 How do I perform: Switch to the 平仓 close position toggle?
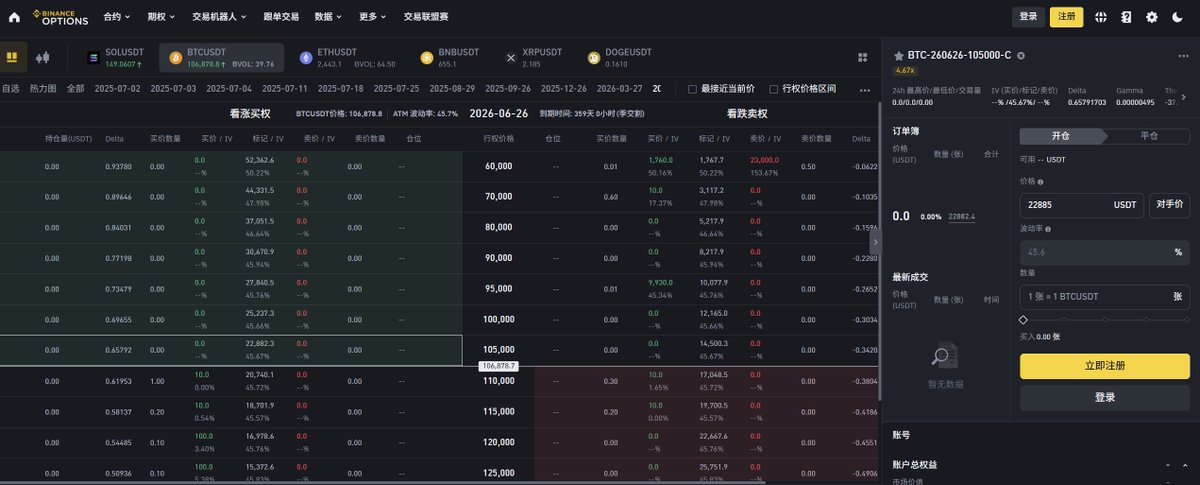pyautogui.click(x=1149, y=136)
